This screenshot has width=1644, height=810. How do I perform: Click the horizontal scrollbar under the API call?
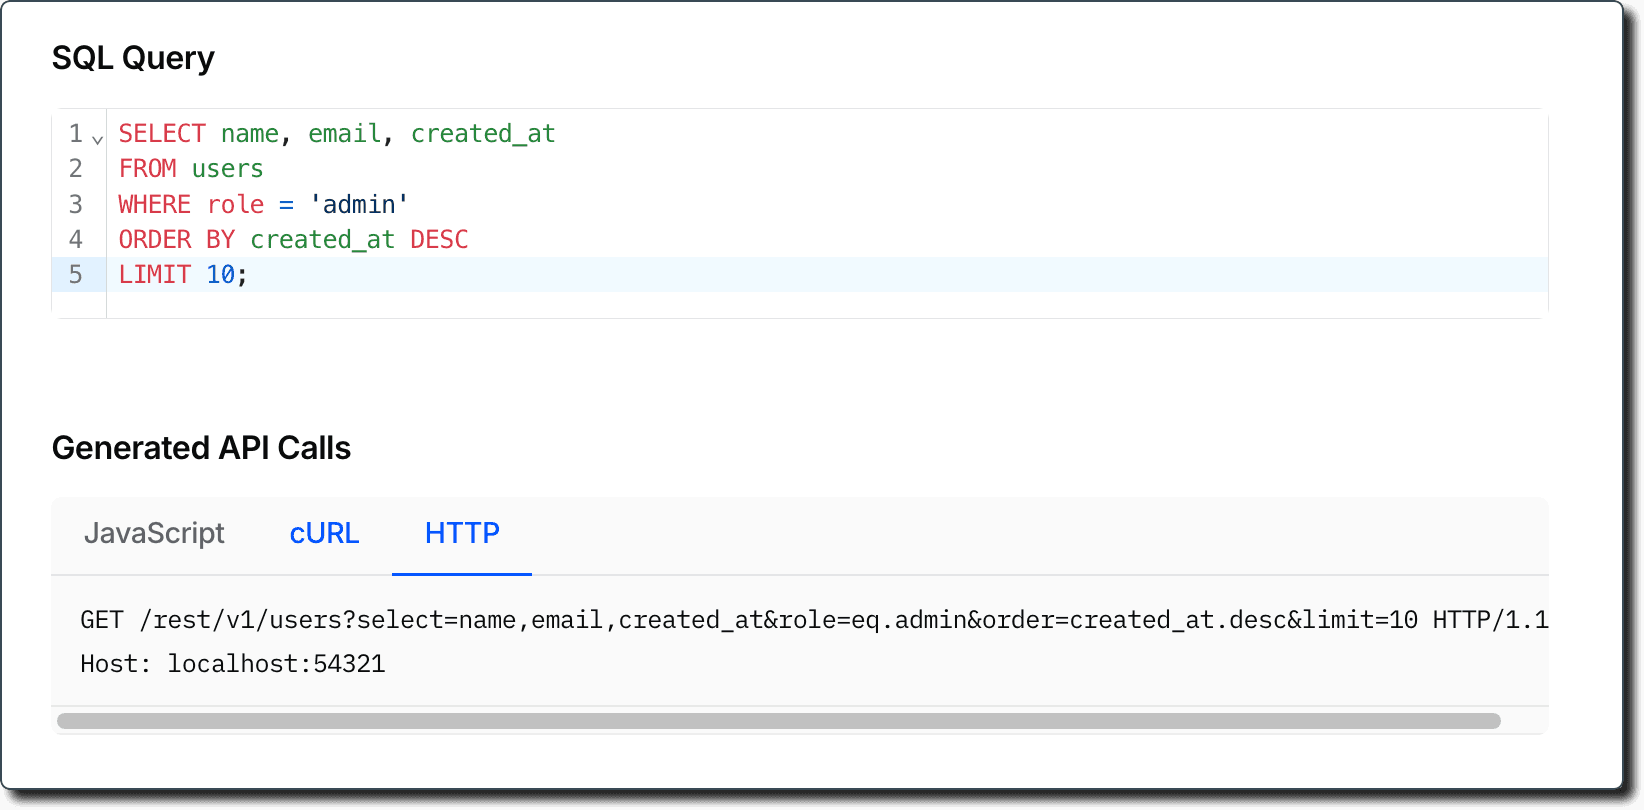(x=778, y=721)
